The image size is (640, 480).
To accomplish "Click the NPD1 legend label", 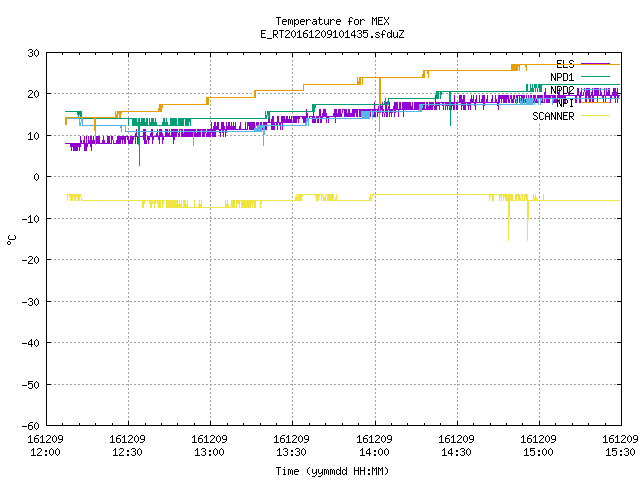I will [x=562, y=77].
